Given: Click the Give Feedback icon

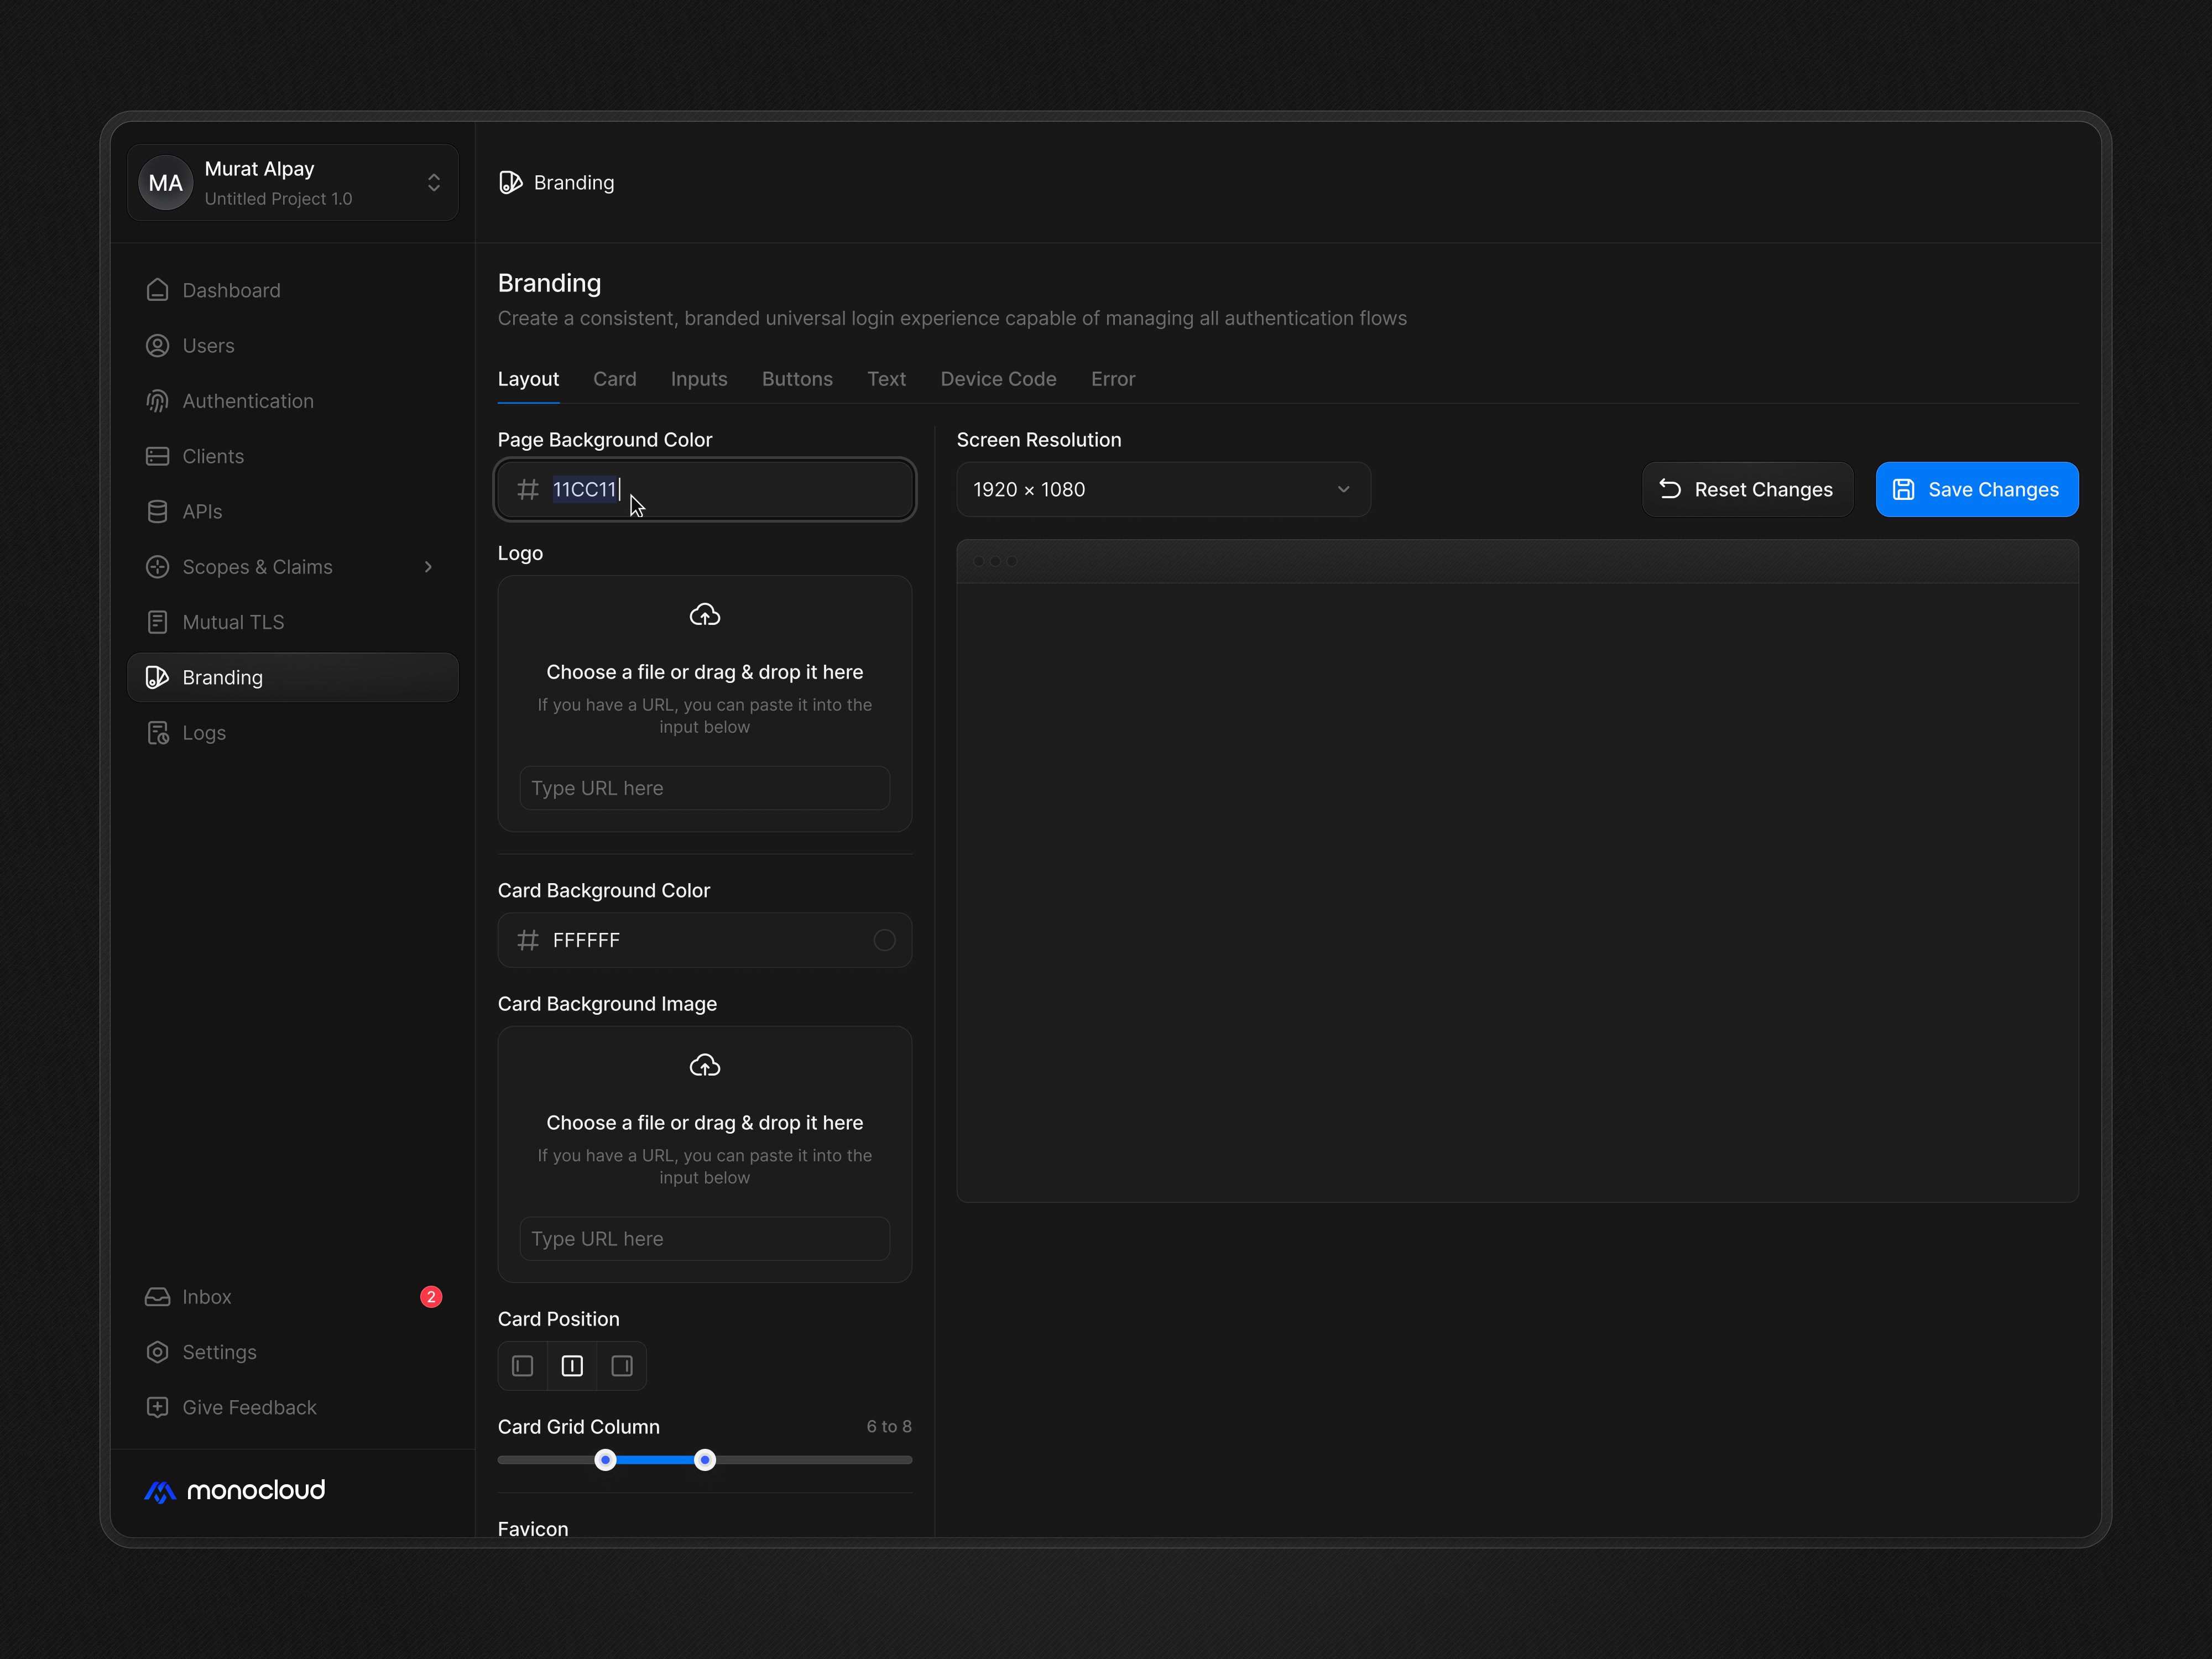Looking at the screenshot, I should [x=157, y=1407].
